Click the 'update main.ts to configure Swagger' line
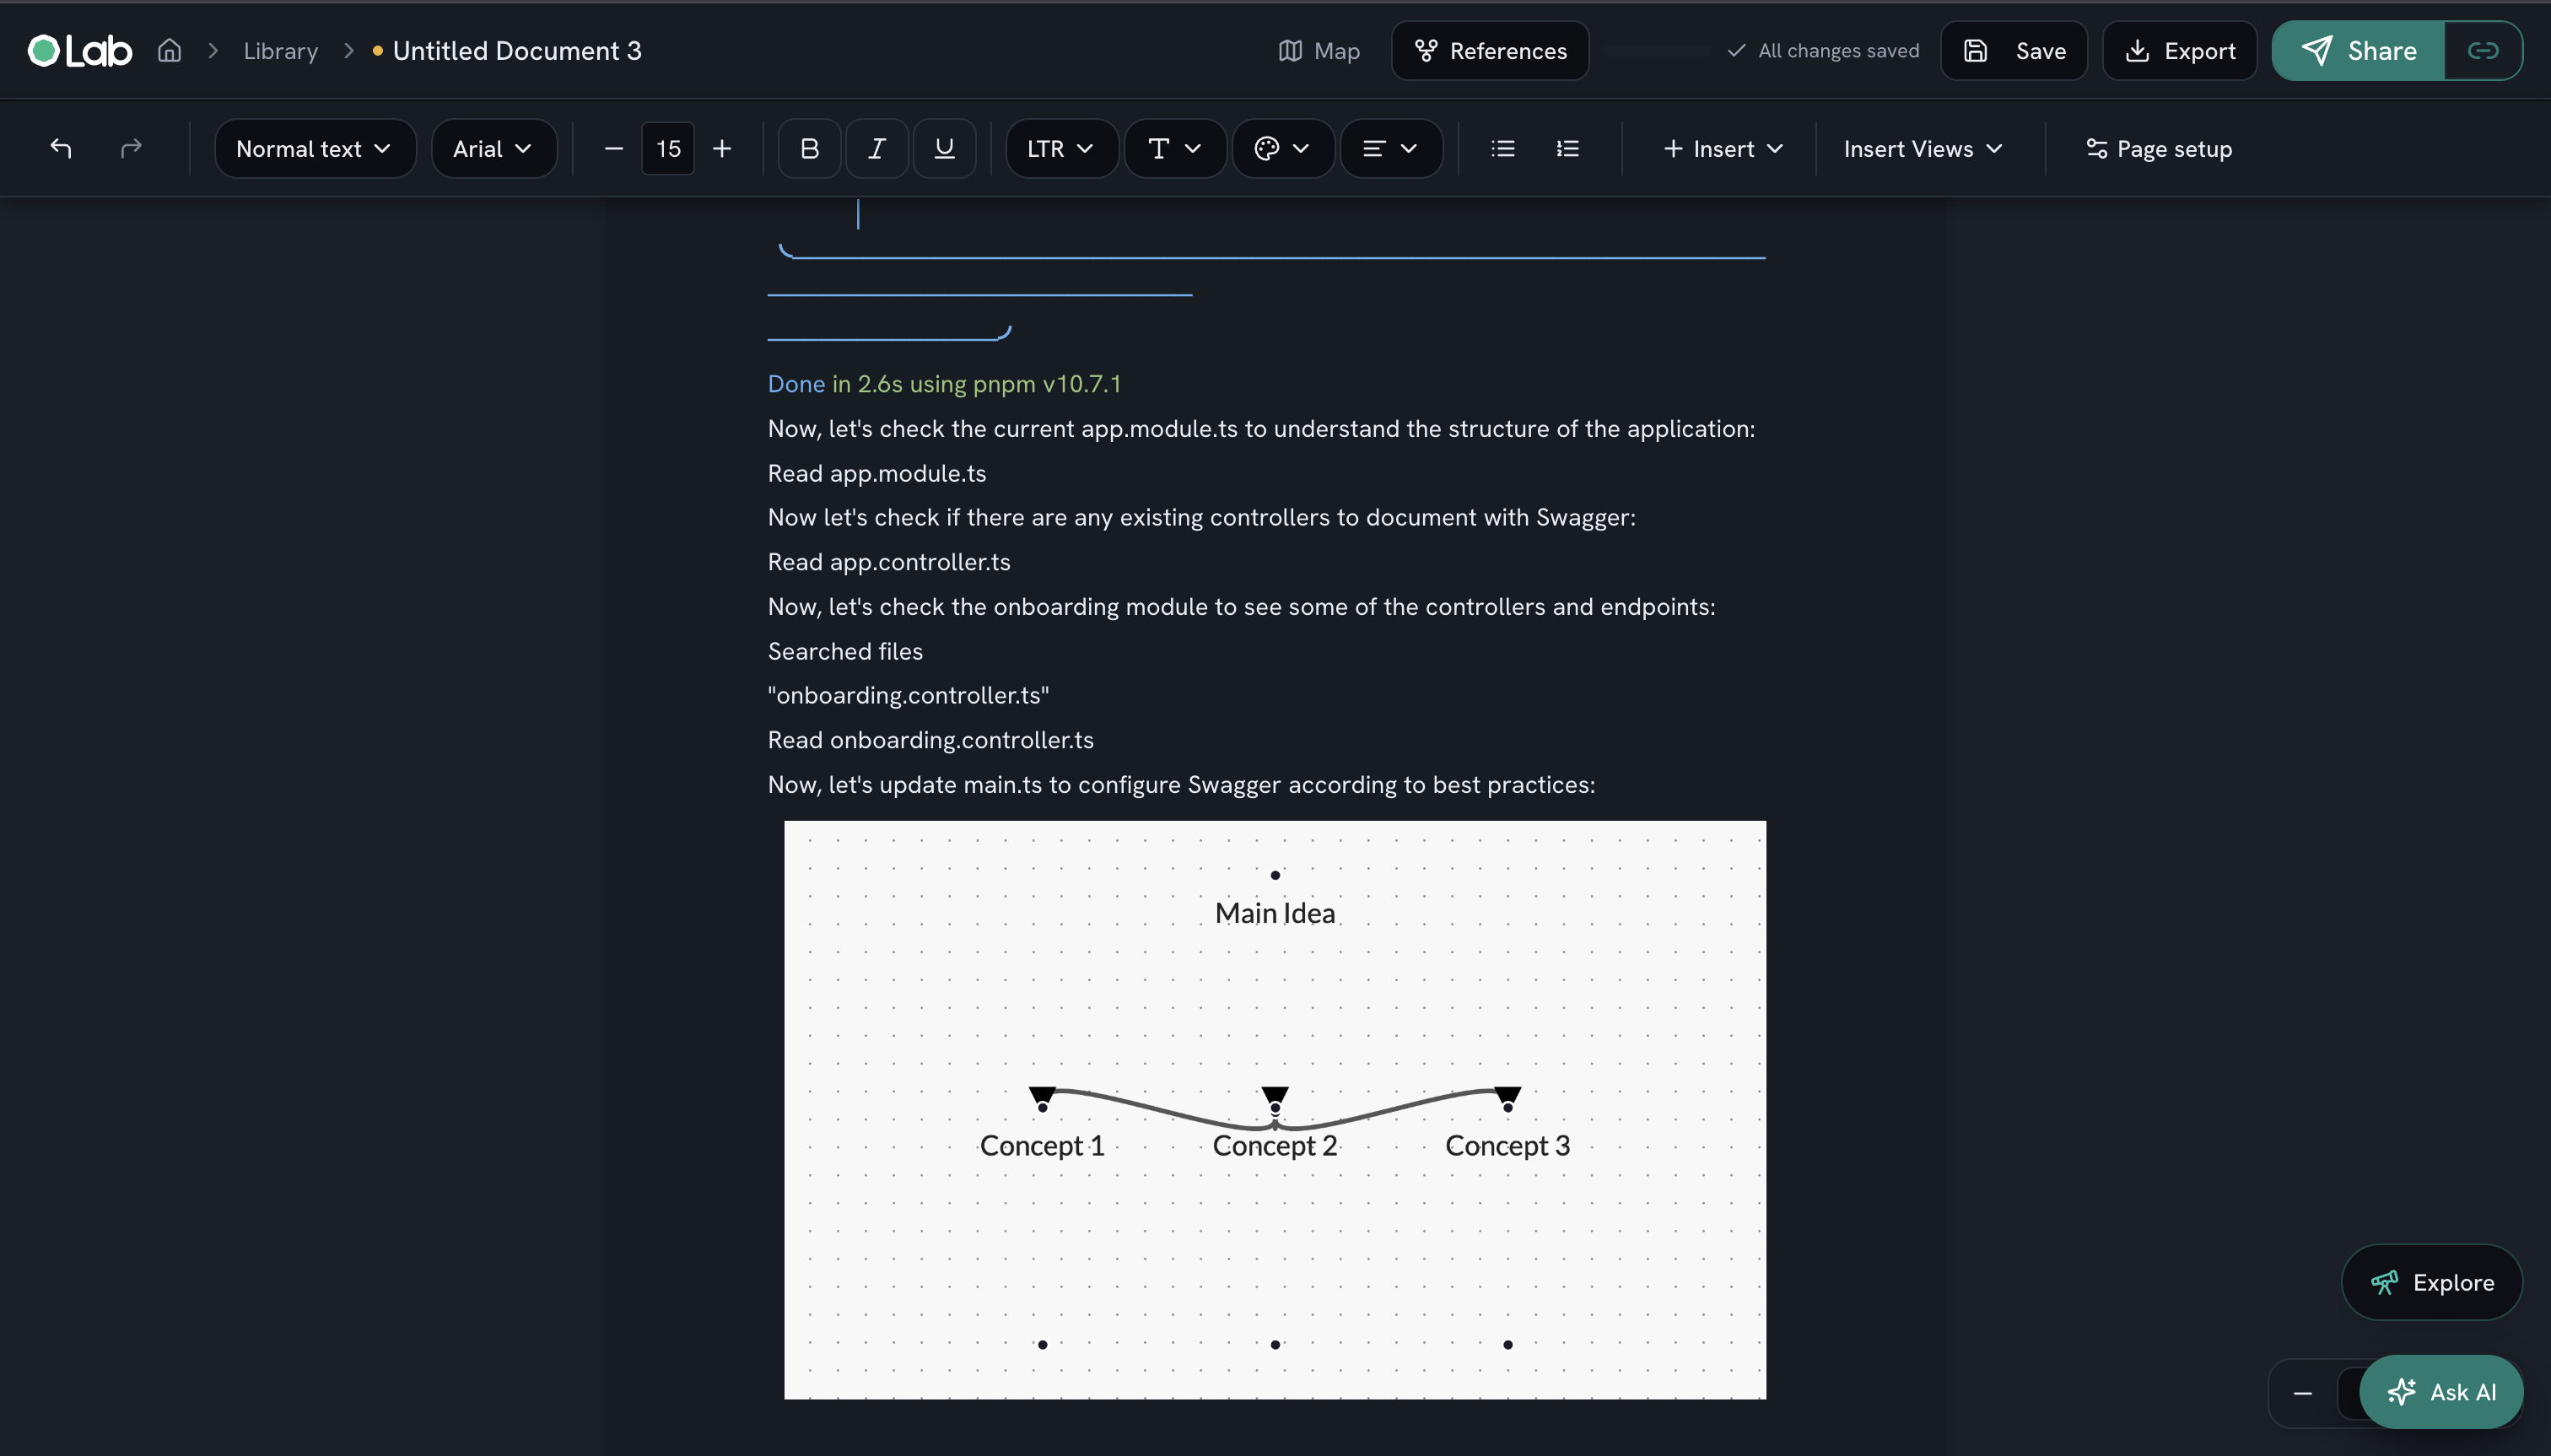 click(x=1181, y=785)
